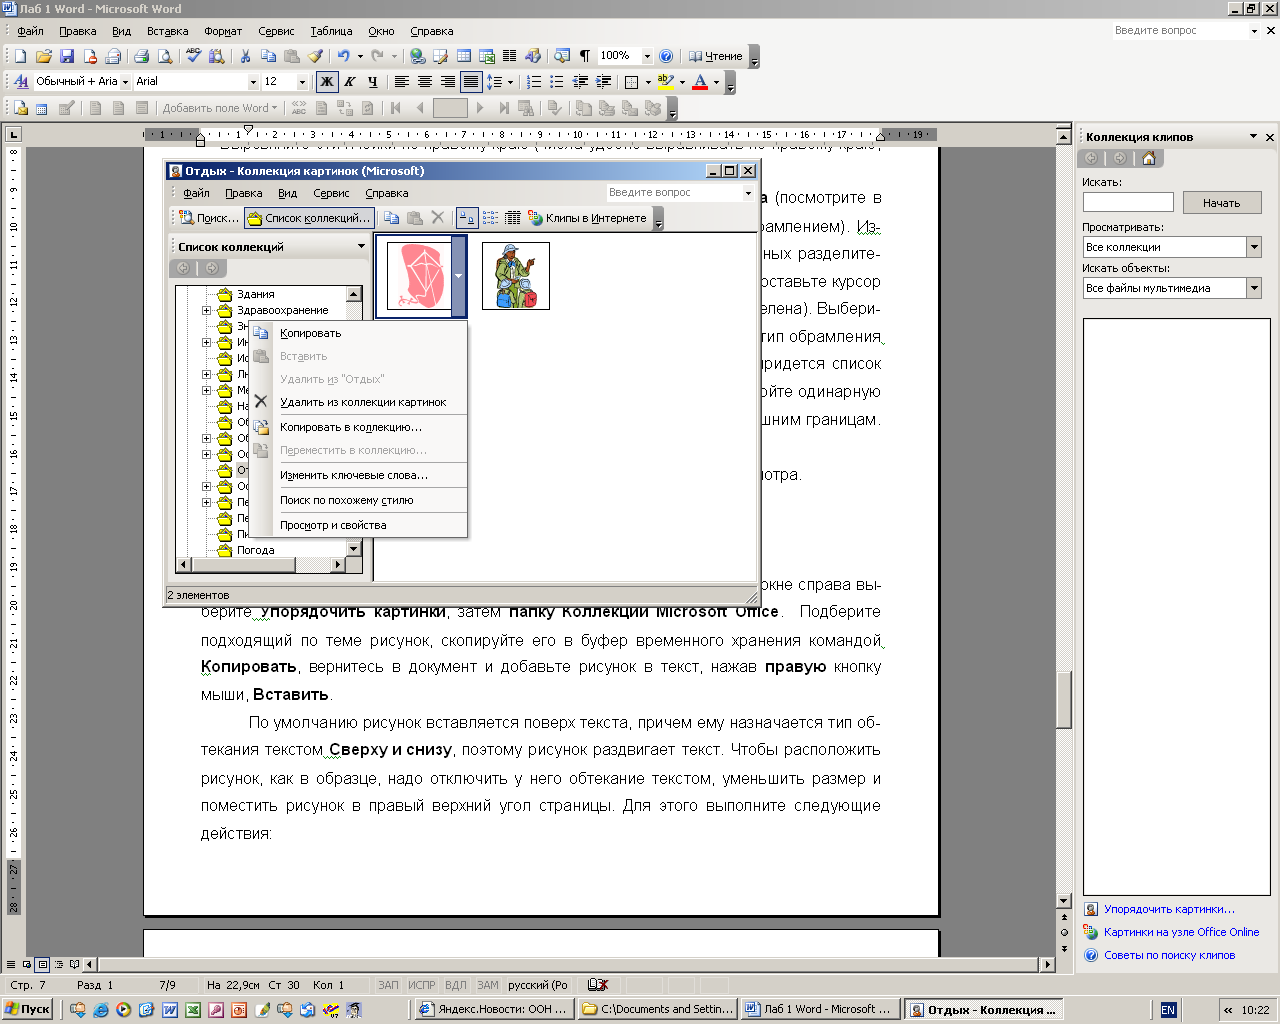Screen dimensions: 1280x1024
Task: Click Клипы в Интернете button
Action: tap(588, 218)
